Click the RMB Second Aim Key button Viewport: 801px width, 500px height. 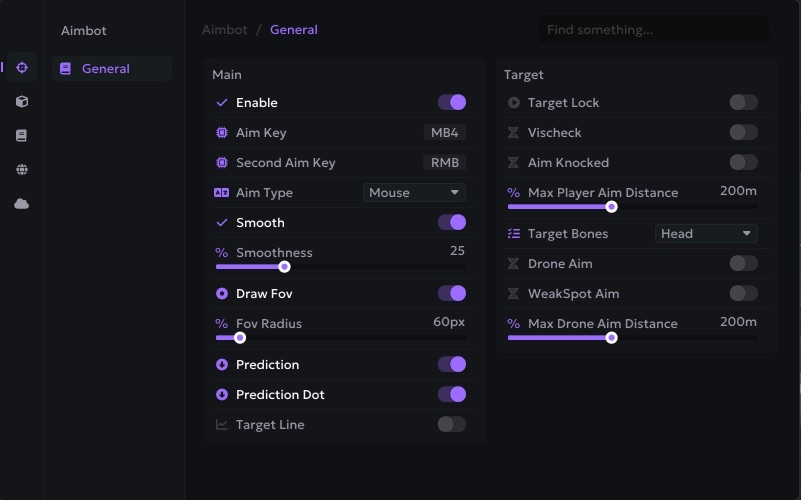pyautogui.click(x=444, y=163)
